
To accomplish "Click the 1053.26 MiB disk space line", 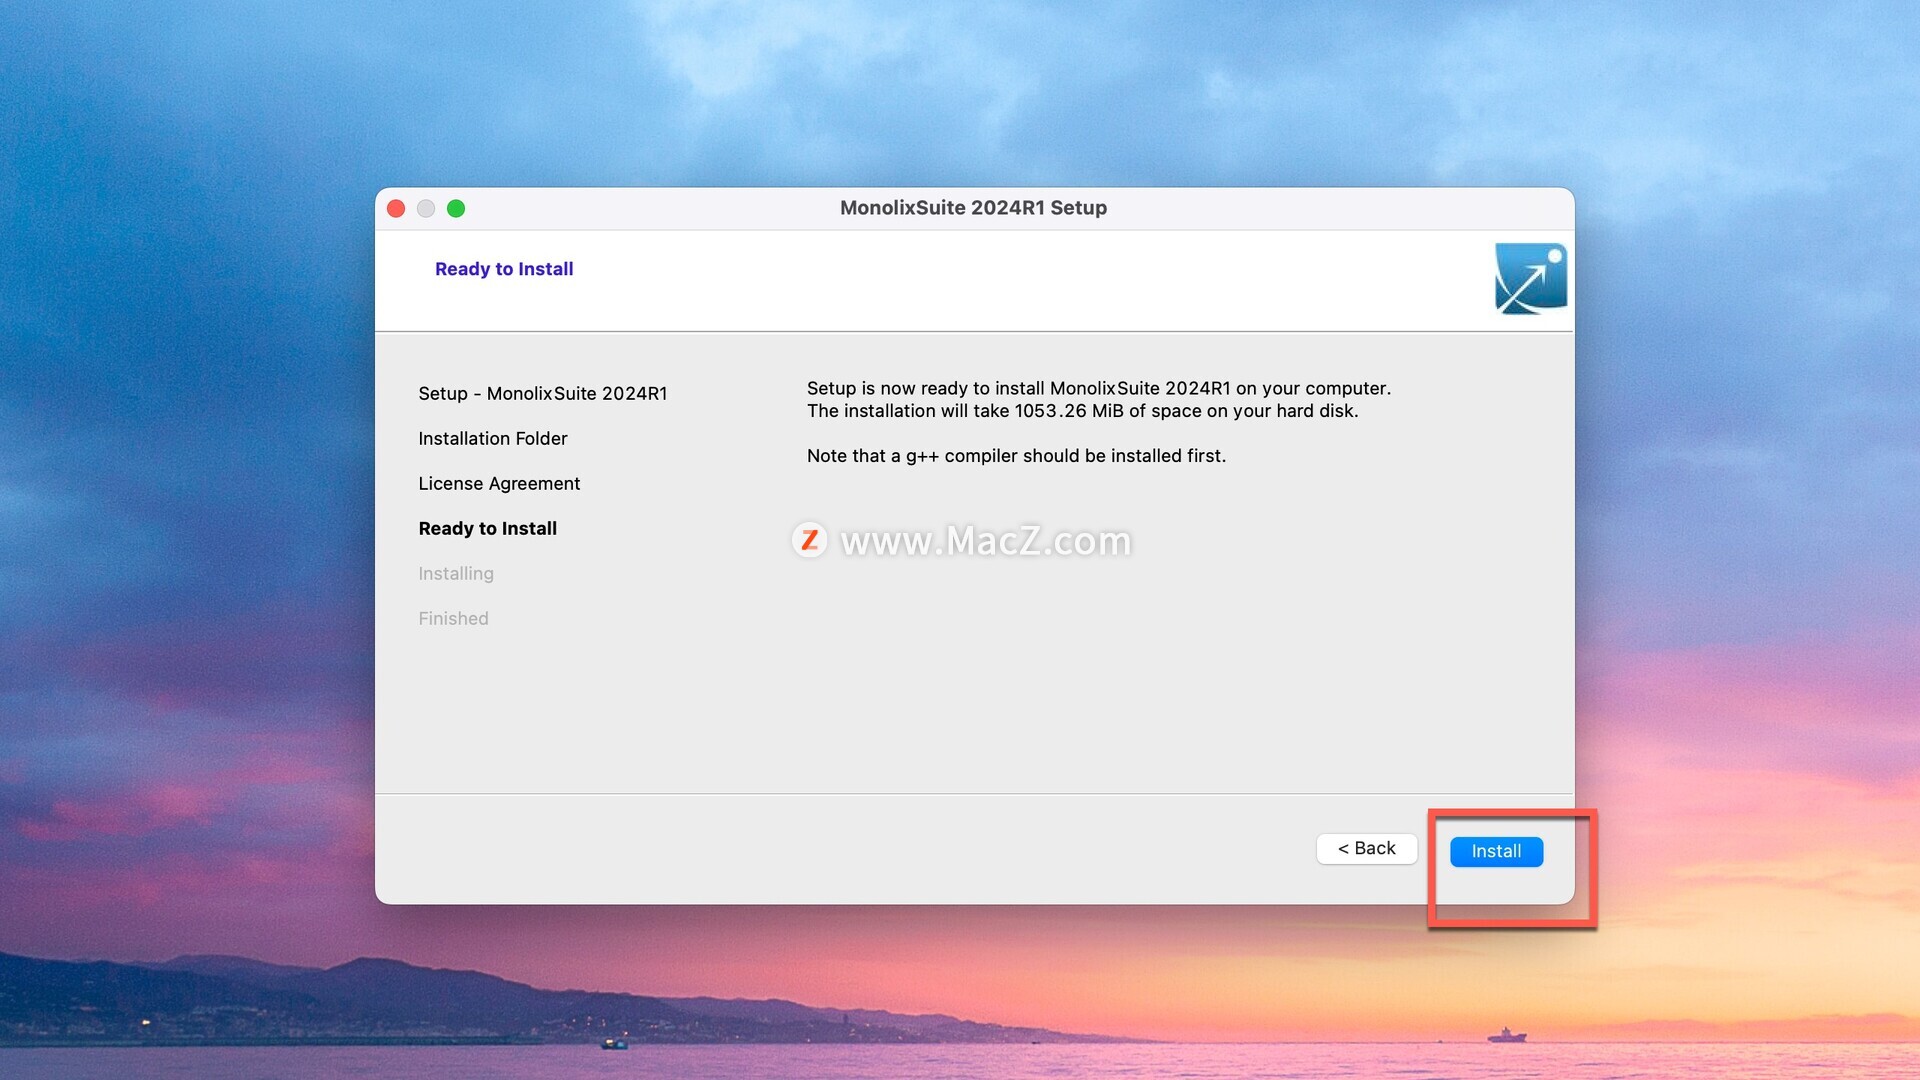I will point(1082,411).
